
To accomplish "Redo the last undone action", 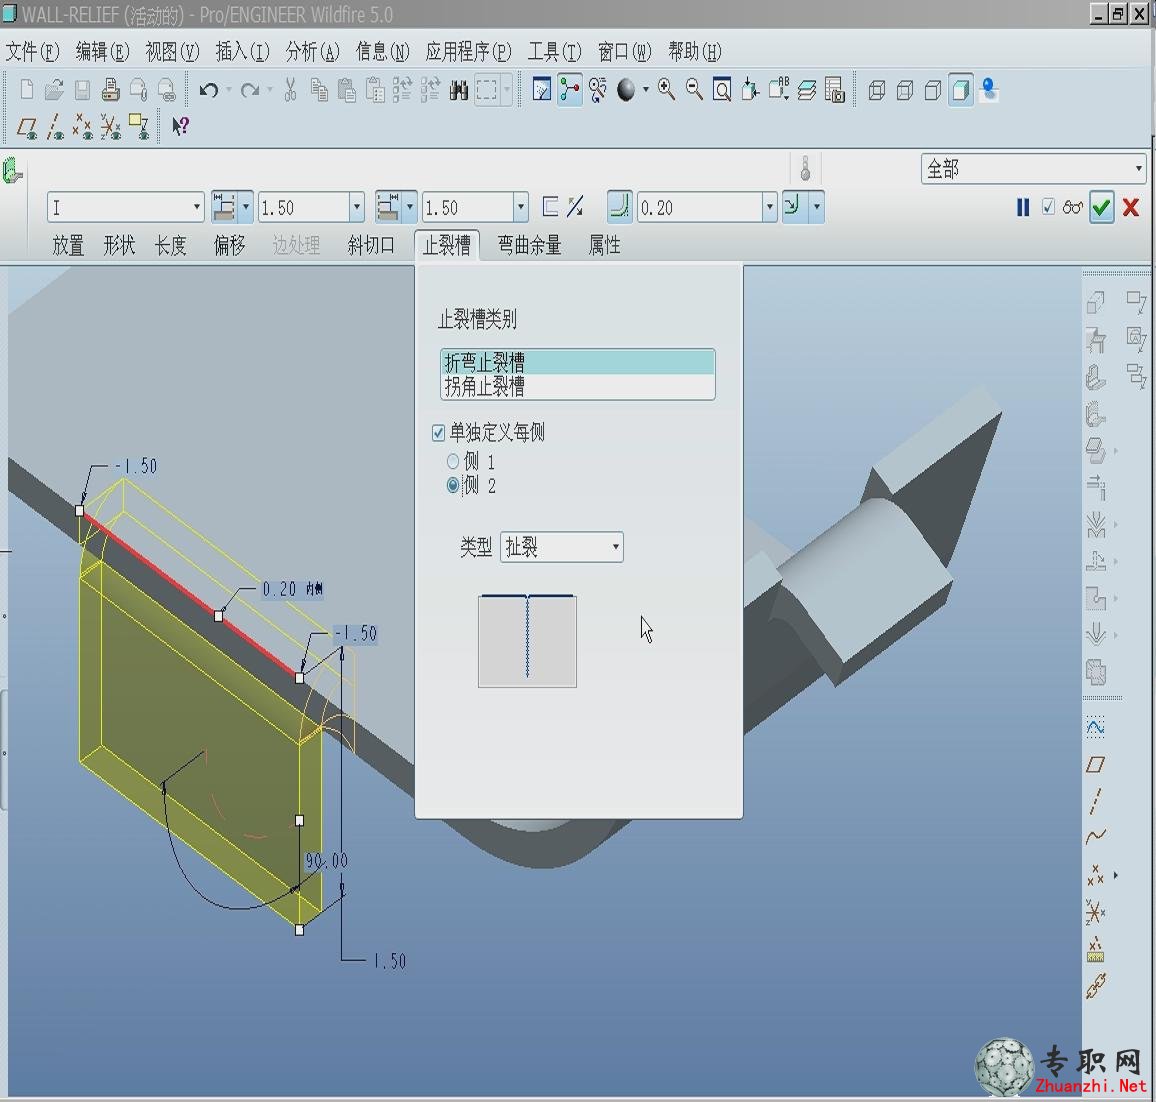I will pyautogui.click(x=250, y=90).
